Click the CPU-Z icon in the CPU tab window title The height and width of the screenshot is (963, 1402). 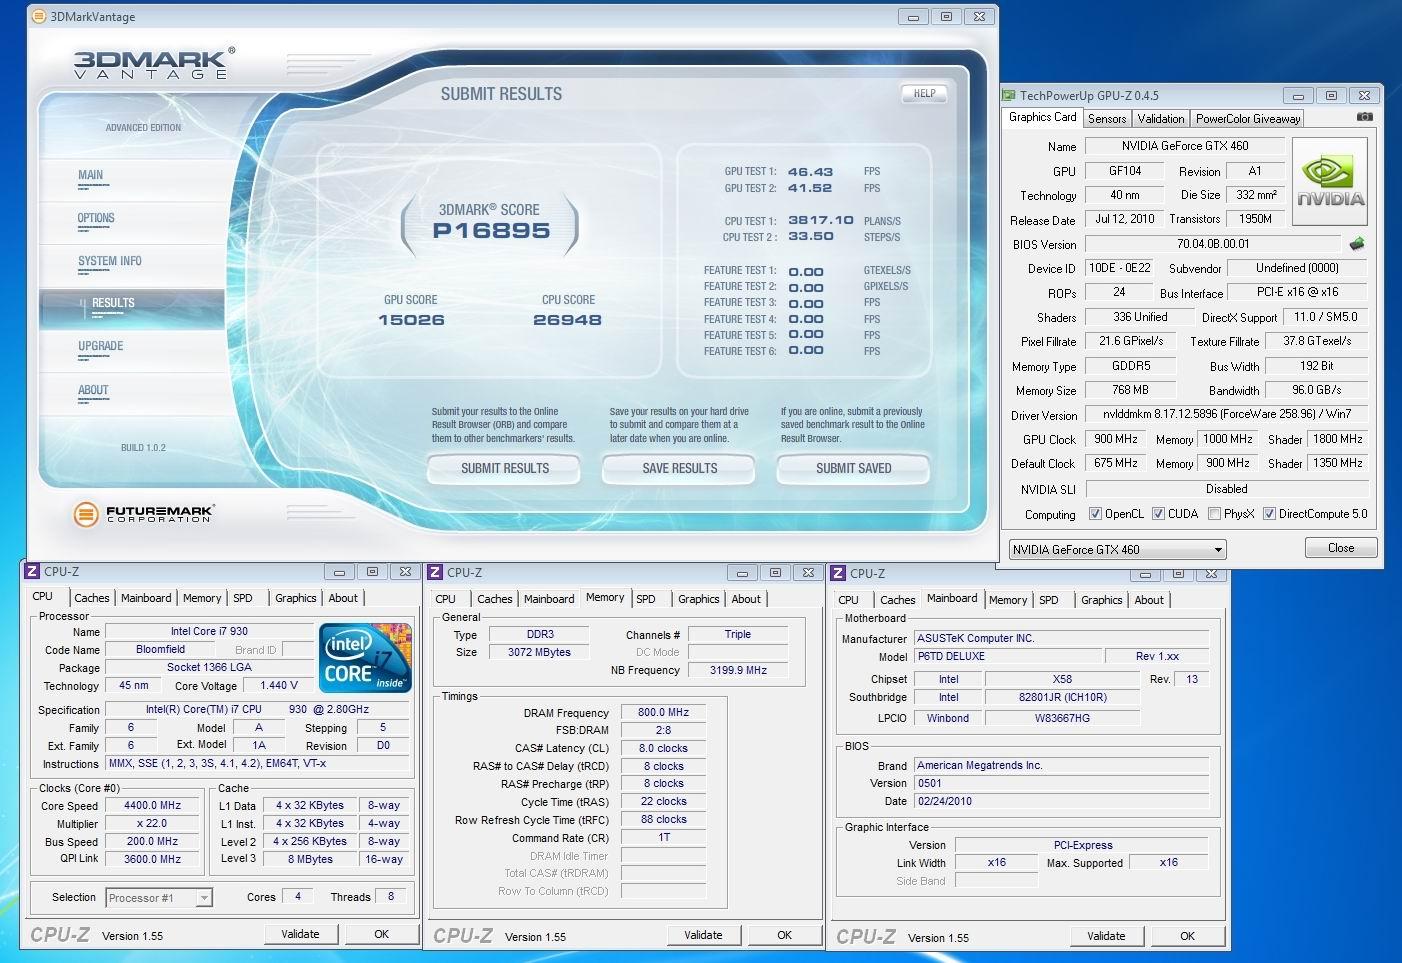click(x=32, y=572)
